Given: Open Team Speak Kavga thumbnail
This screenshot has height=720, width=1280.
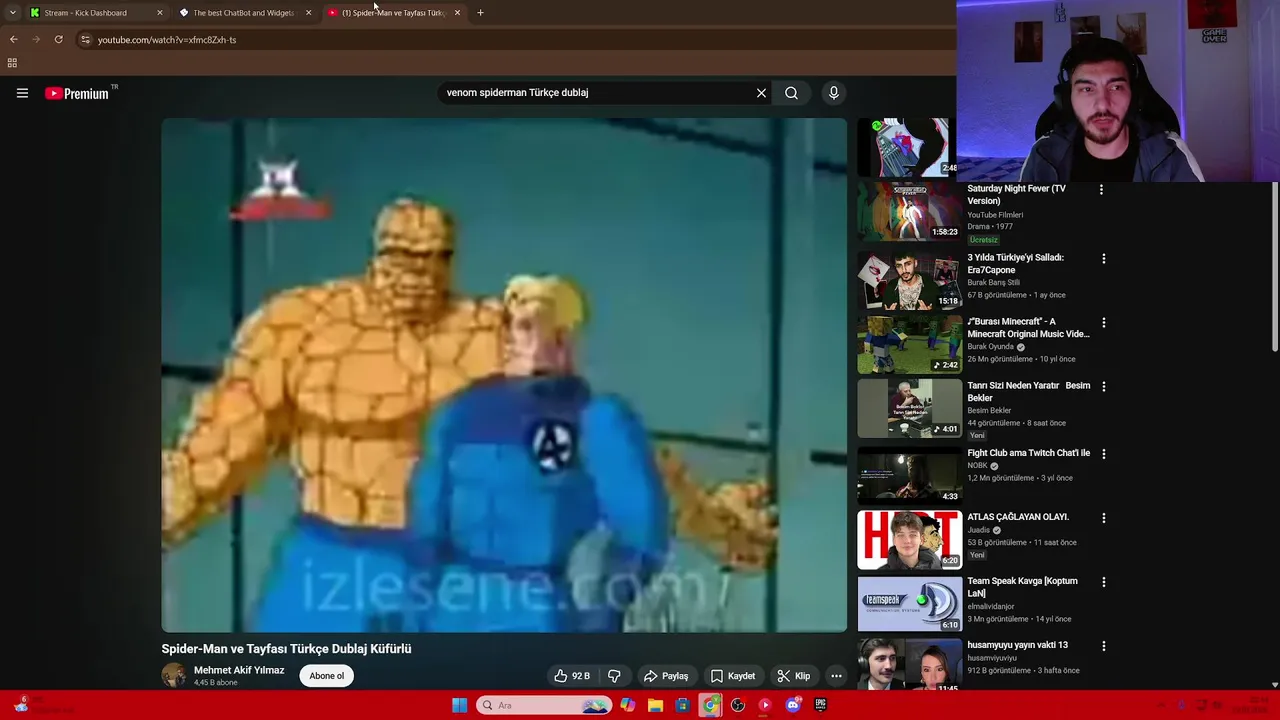Looking at the screenshot, I should 909,604.
